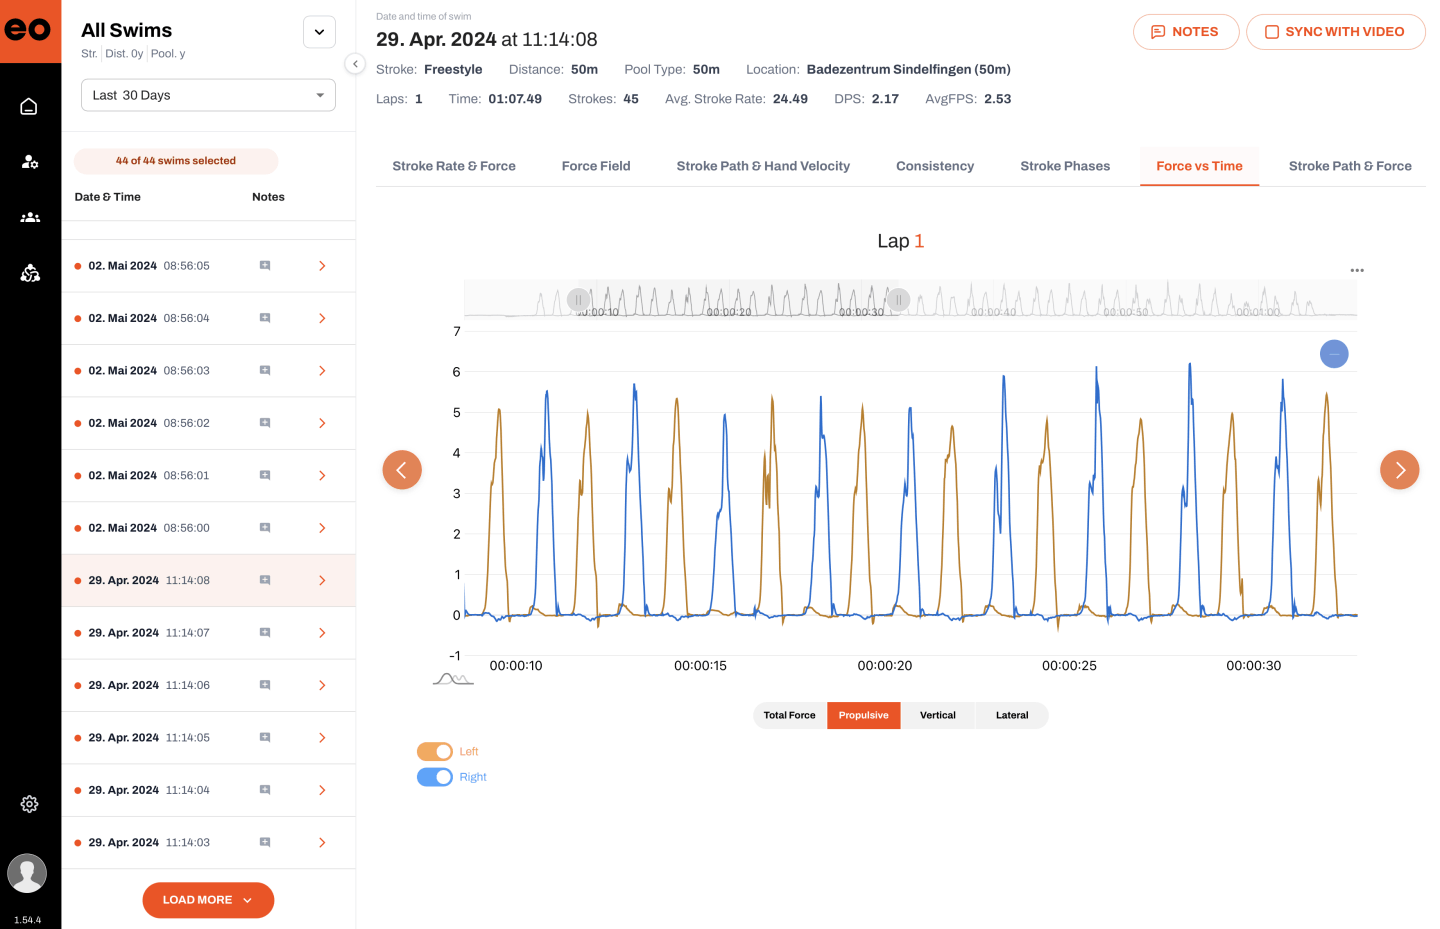Toggle the Left hand force line

(435, 751)
